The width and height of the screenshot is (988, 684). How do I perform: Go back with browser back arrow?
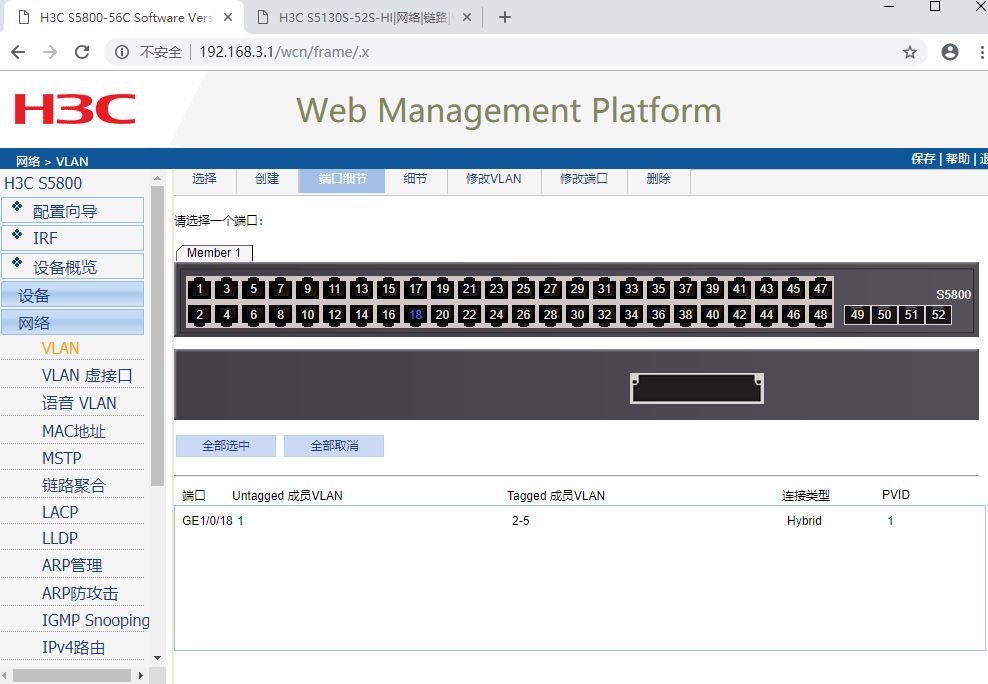point(18,52)
